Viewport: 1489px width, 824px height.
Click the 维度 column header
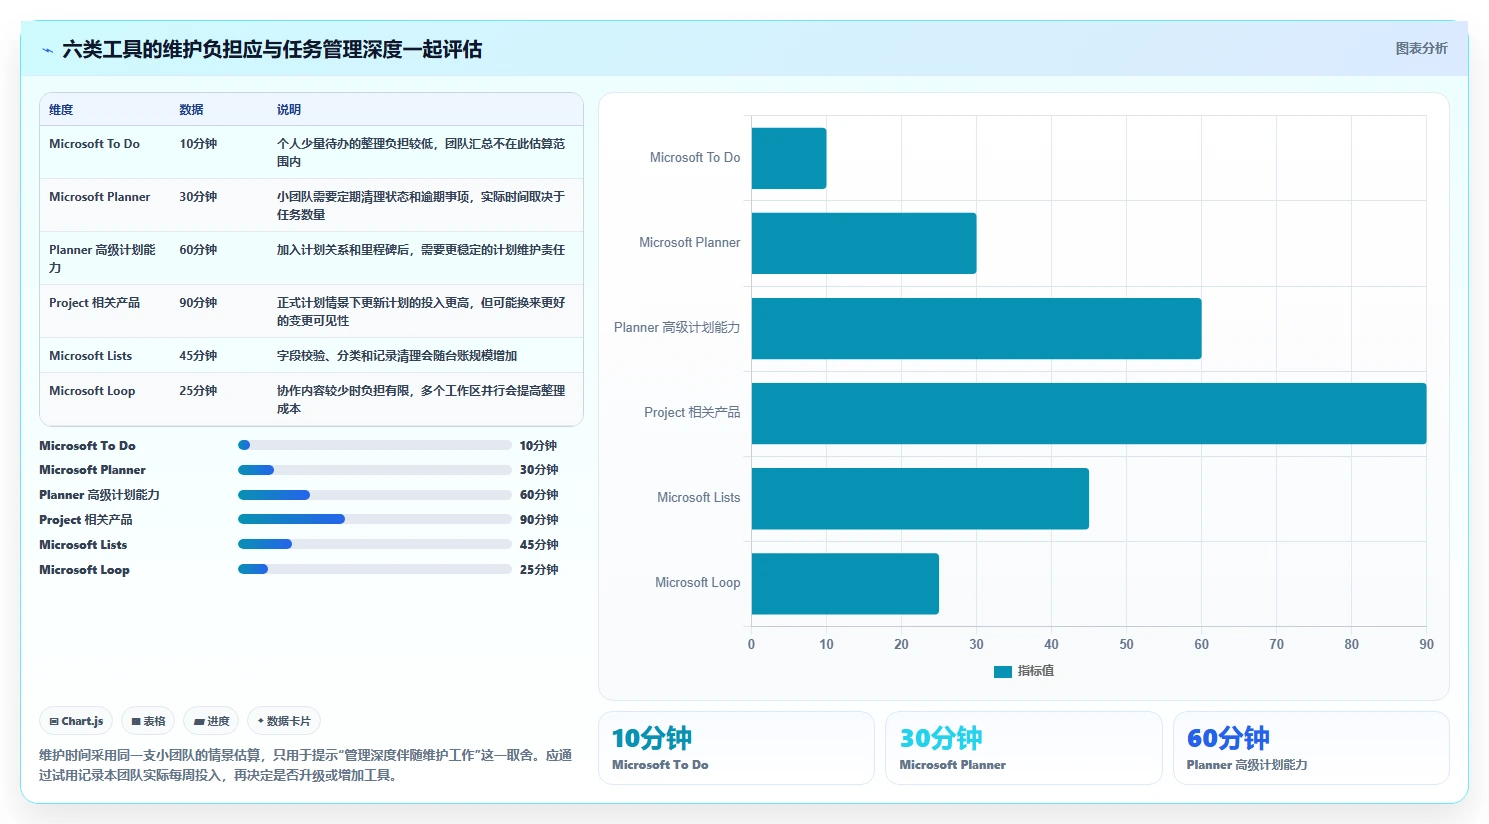pyautogui.click(x=61, y=110)
